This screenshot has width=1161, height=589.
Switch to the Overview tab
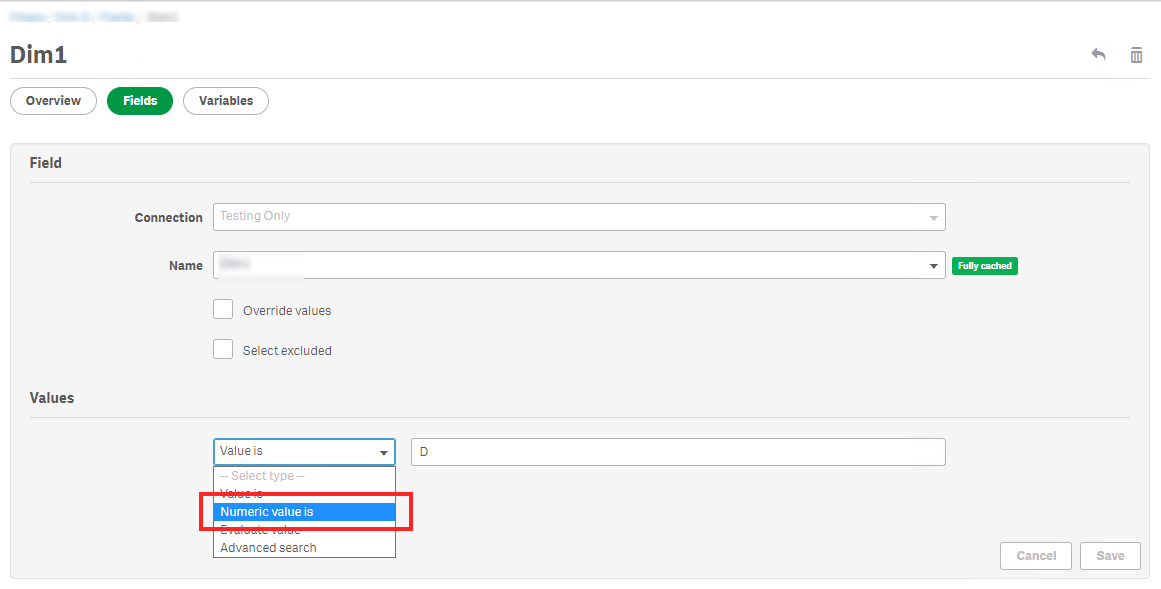(x=53, y=101)
